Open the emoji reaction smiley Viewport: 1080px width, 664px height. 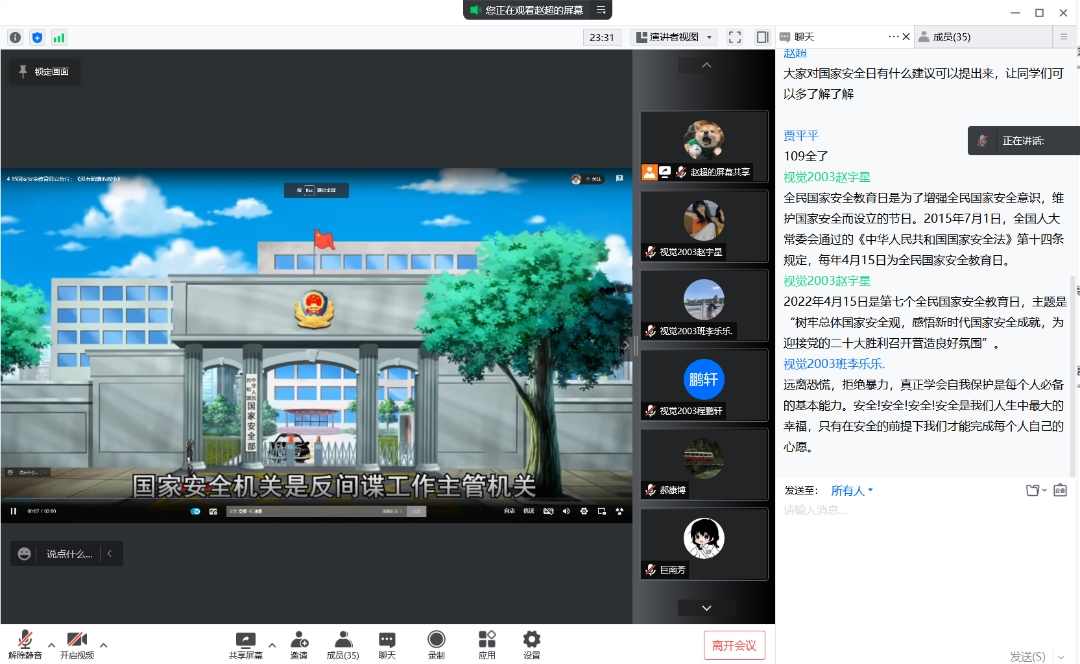pos(24,554)
